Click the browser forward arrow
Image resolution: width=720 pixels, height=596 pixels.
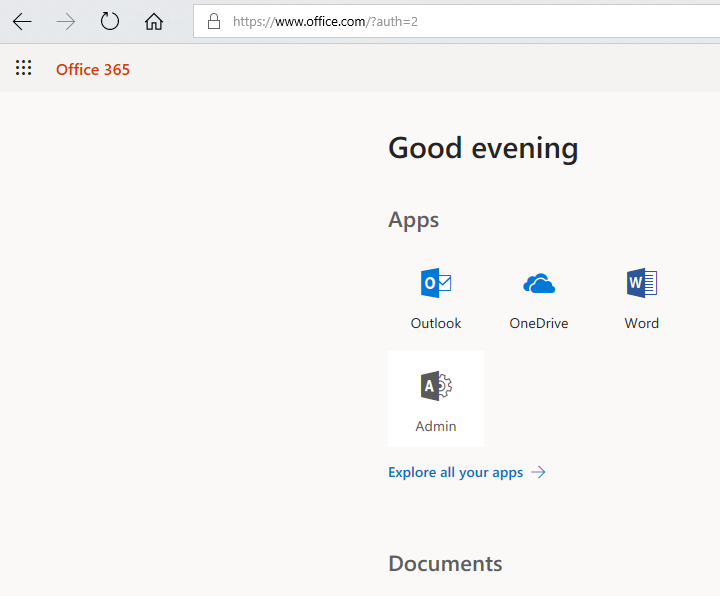[66, 22]
